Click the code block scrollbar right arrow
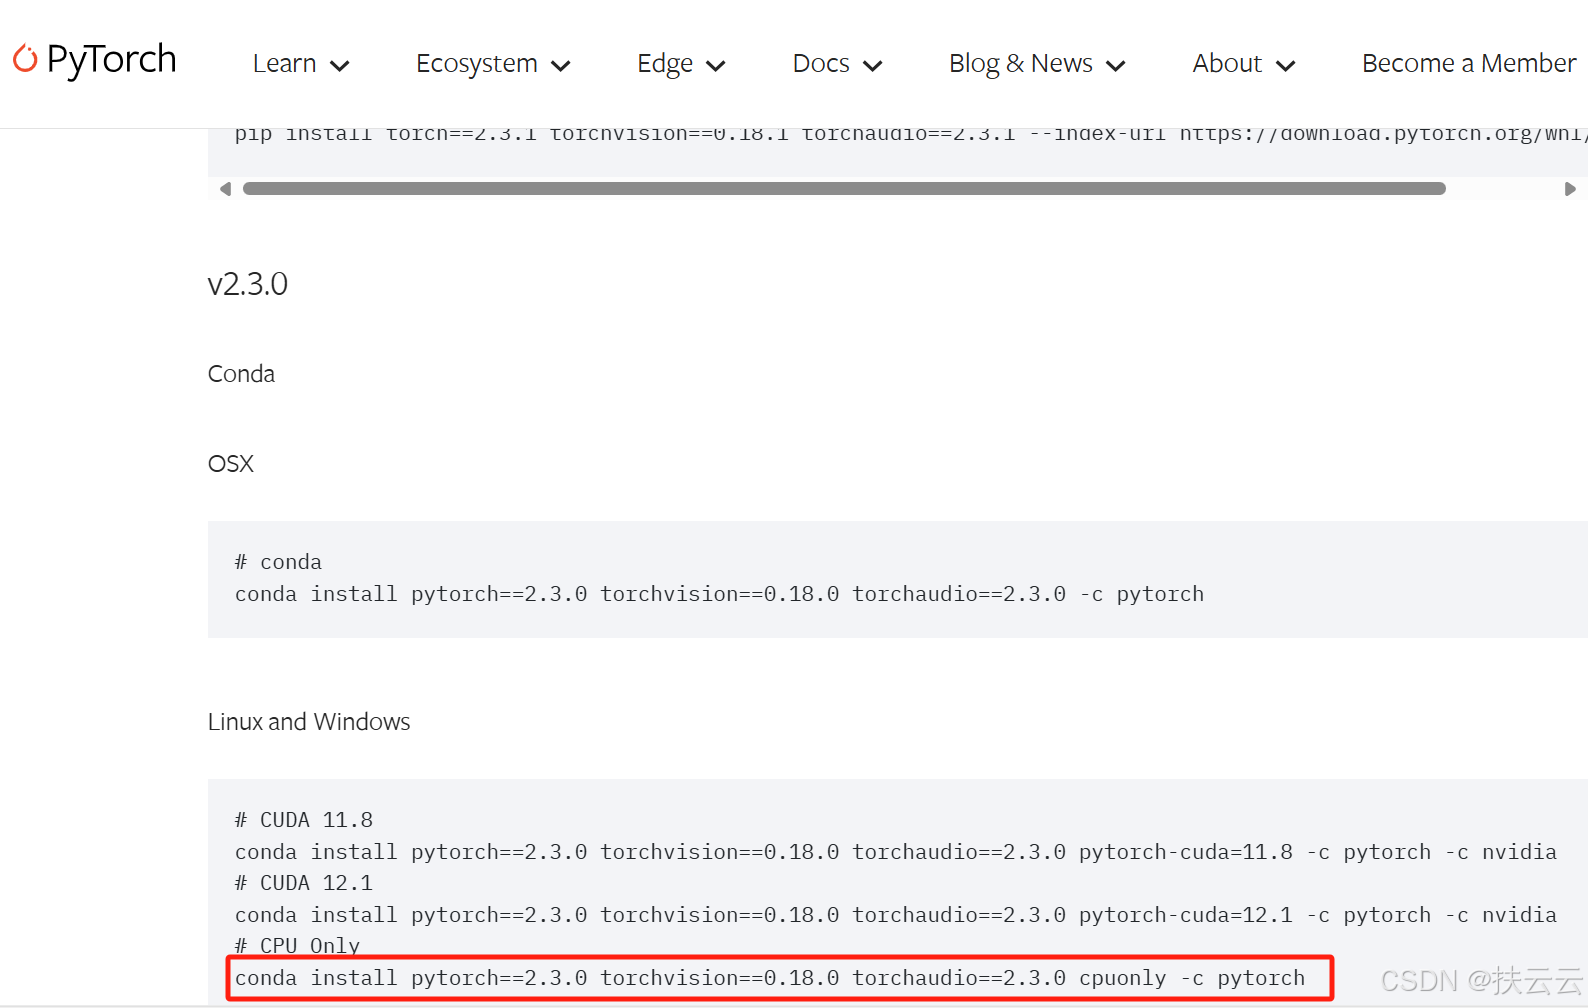This screenshot has width=1588, height=1008. coord(1570,189)
